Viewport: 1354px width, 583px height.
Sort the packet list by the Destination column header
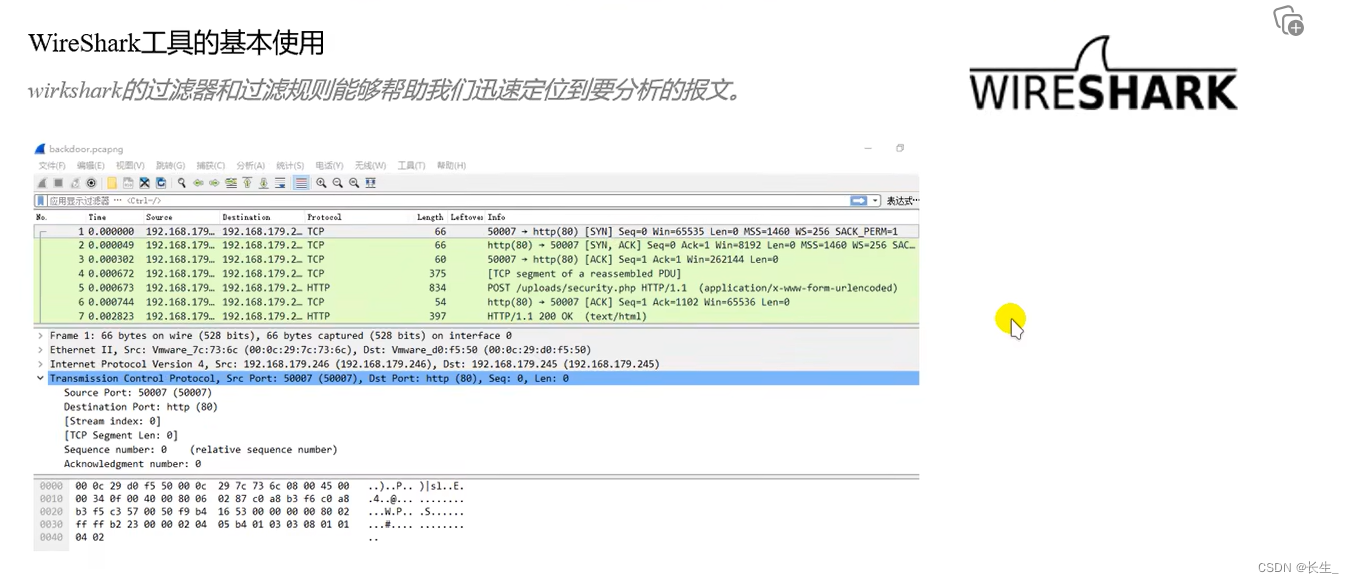coord(246,217)
